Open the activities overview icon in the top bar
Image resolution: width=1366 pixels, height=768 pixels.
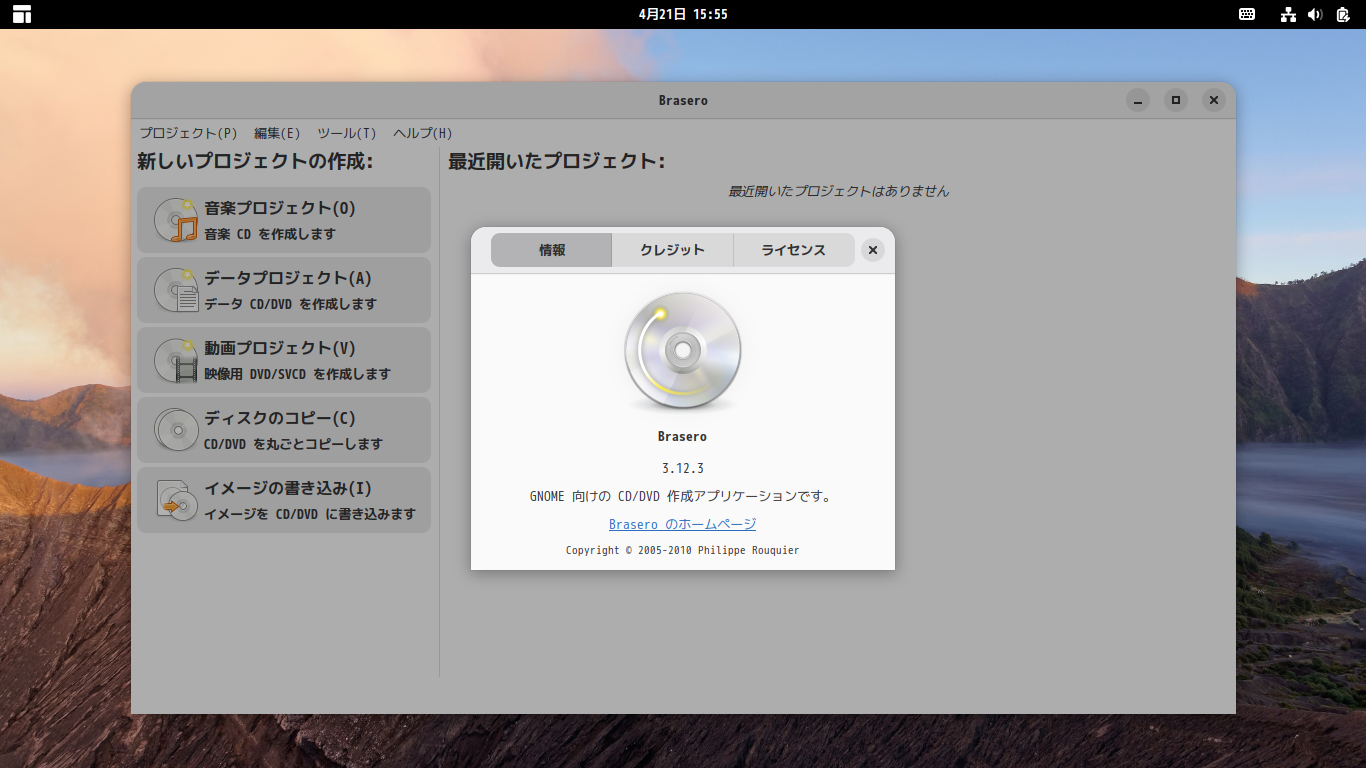(22, 14)
